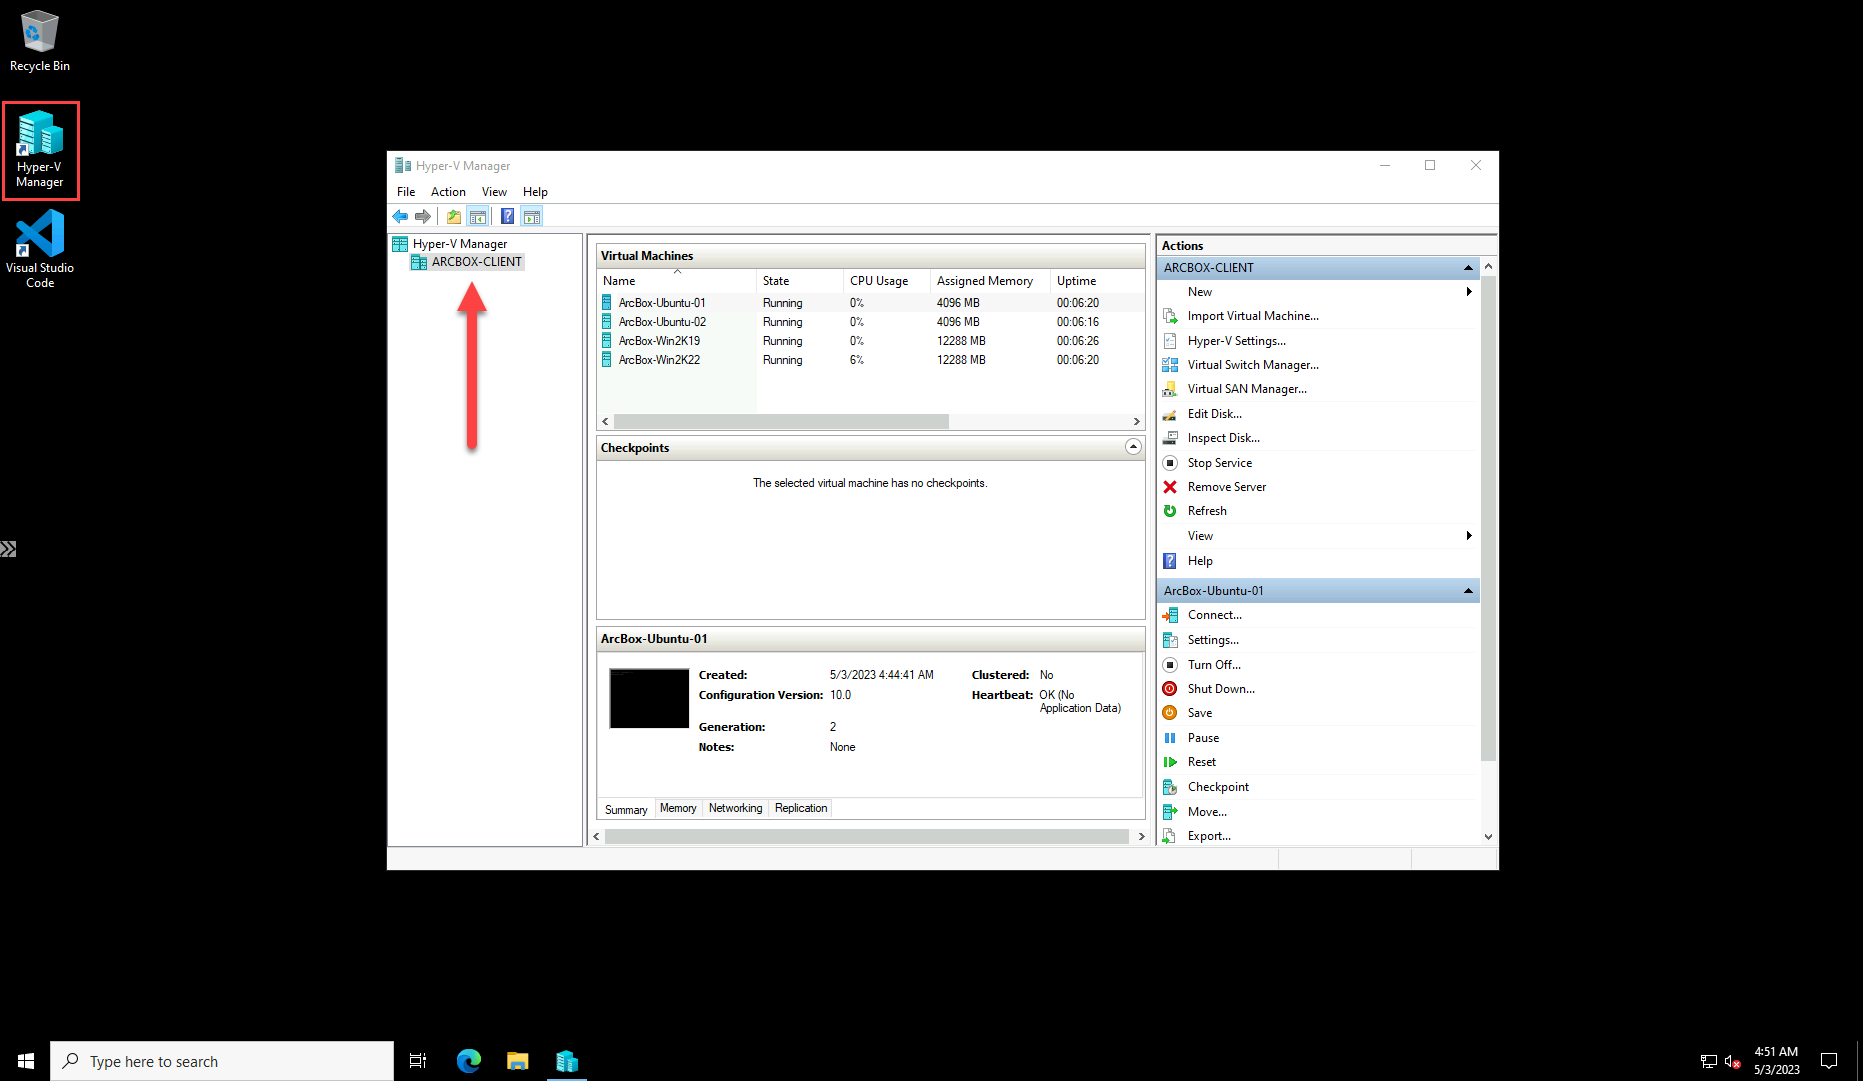Open File Explorer from the taskbar
1863x1081 pixels.
[x=517, y=1061]
